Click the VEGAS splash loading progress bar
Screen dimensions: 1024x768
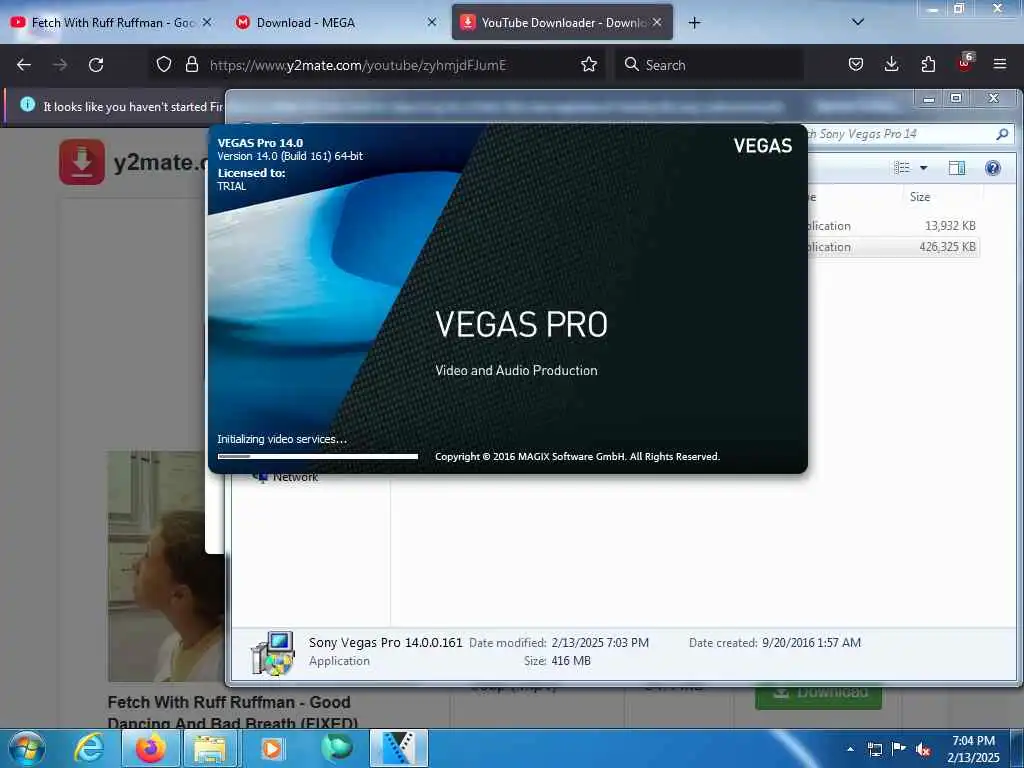[317, 456]
